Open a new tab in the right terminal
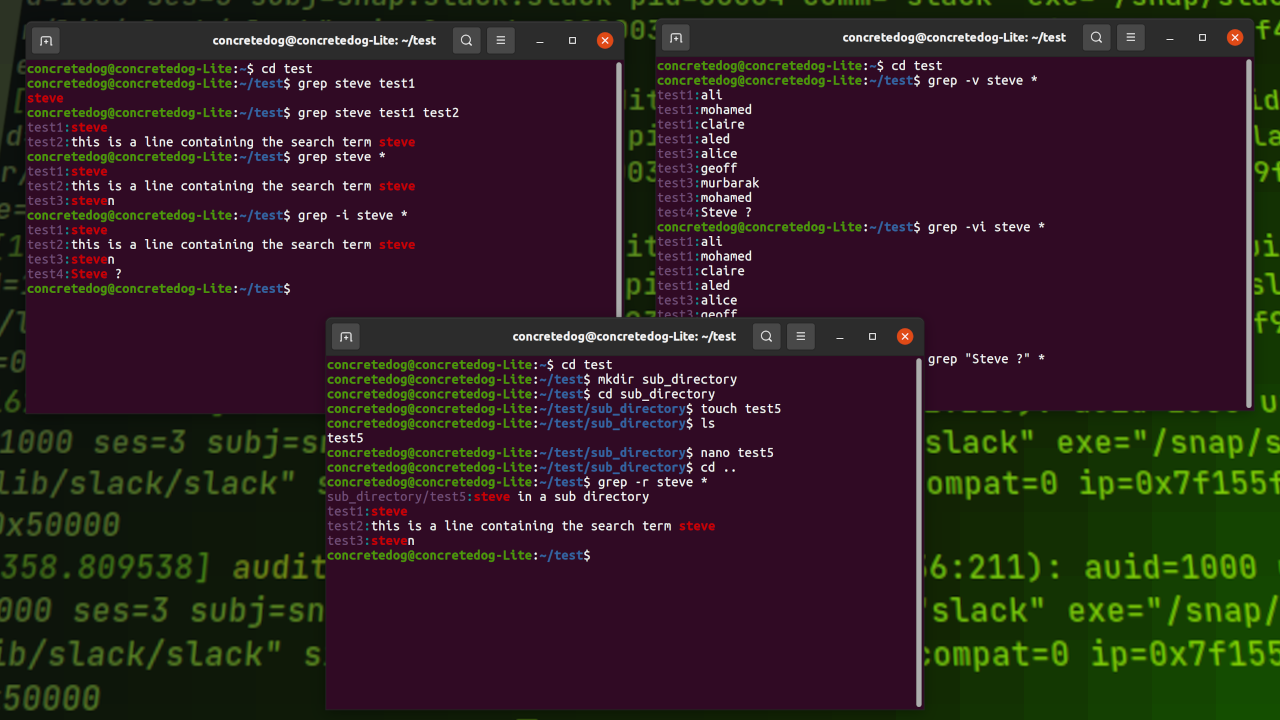 [x=676, y=37]
